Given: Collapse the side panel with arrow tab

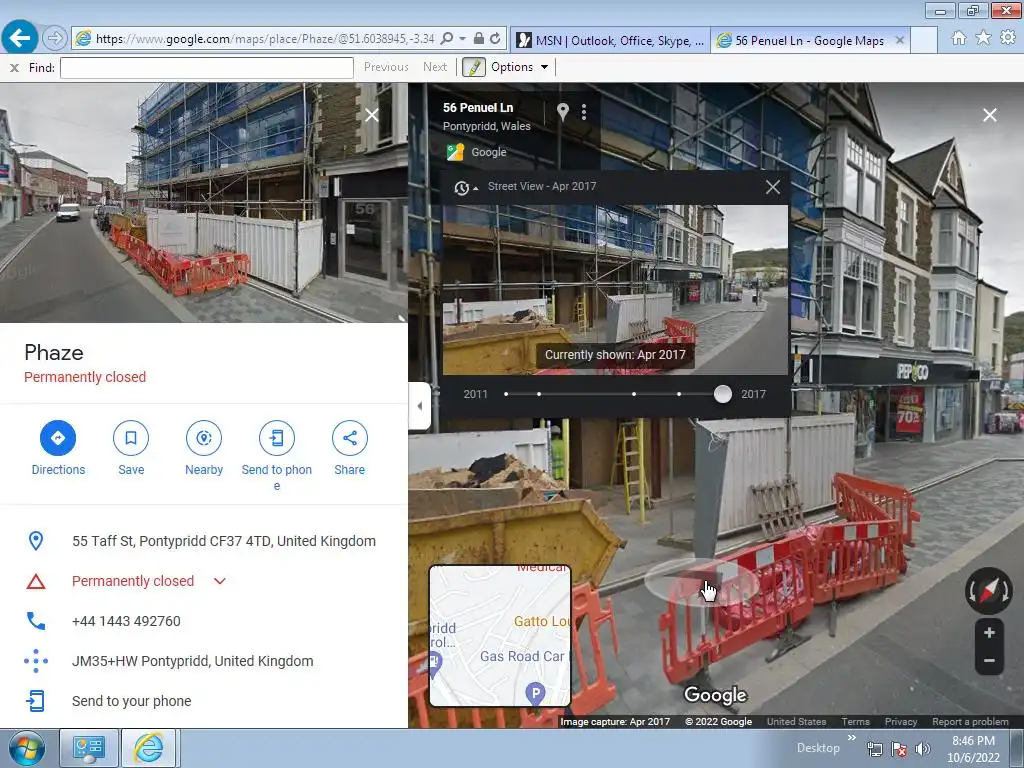Looking at the screenshot, I should pyautogui.click(x=419, y=406).
